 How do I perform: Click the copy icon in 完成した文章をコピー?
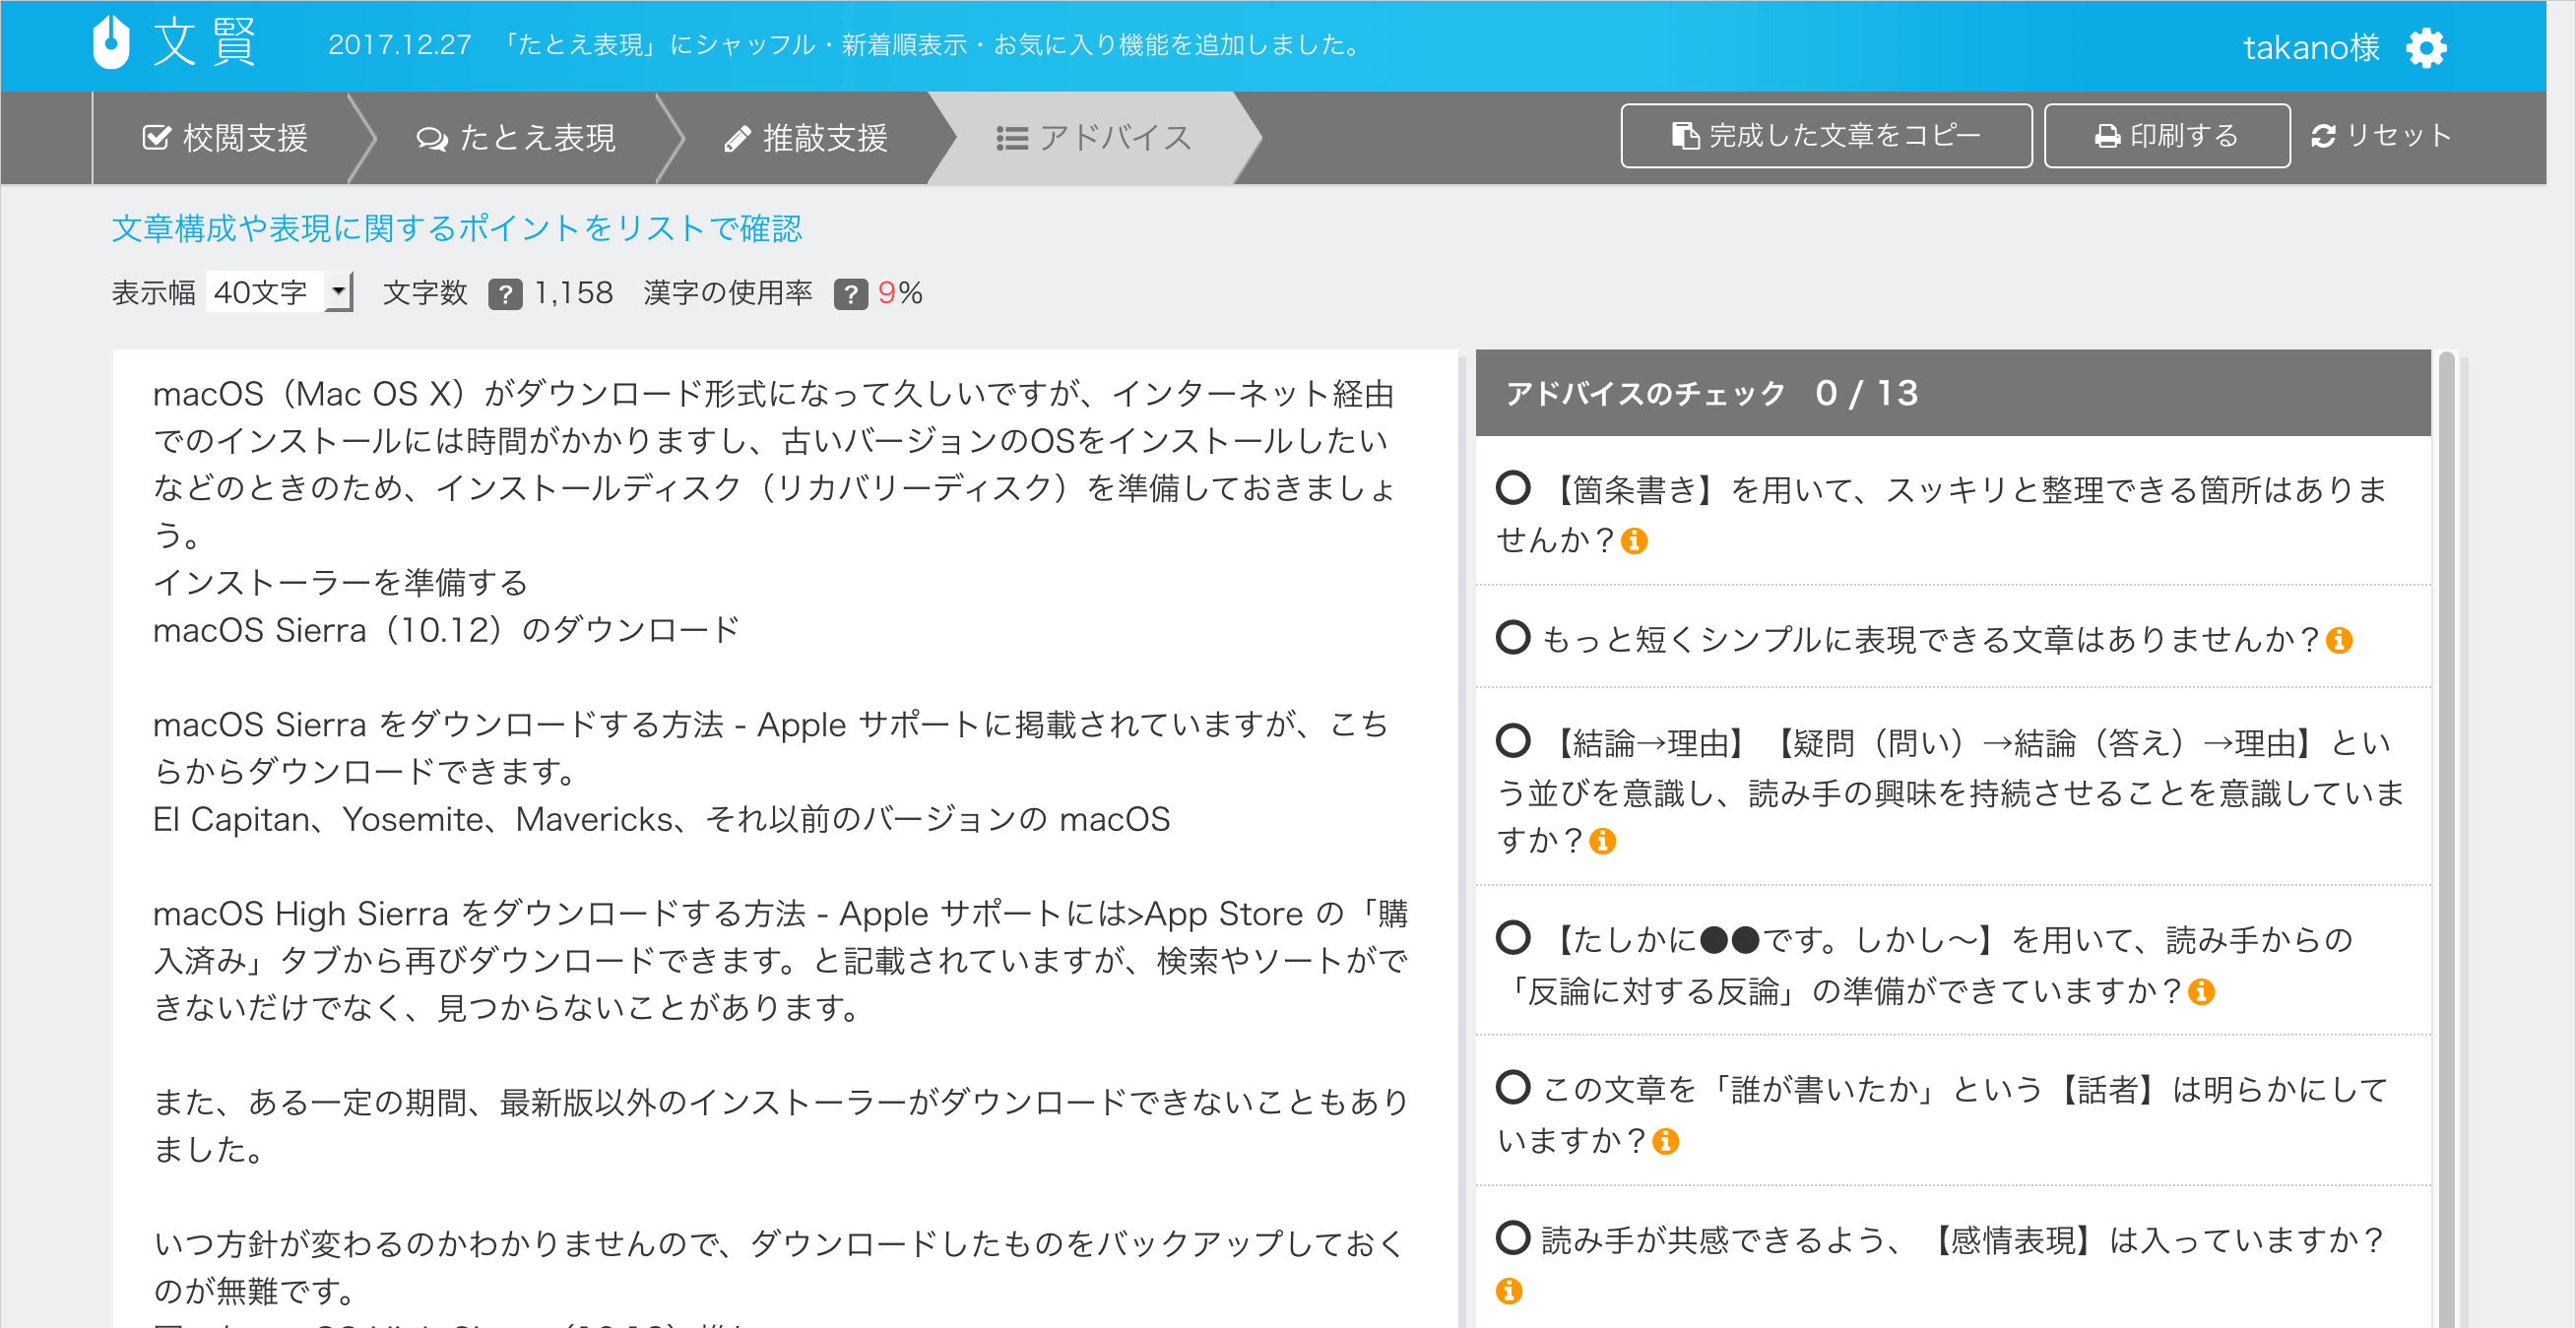click(1685, 136)
